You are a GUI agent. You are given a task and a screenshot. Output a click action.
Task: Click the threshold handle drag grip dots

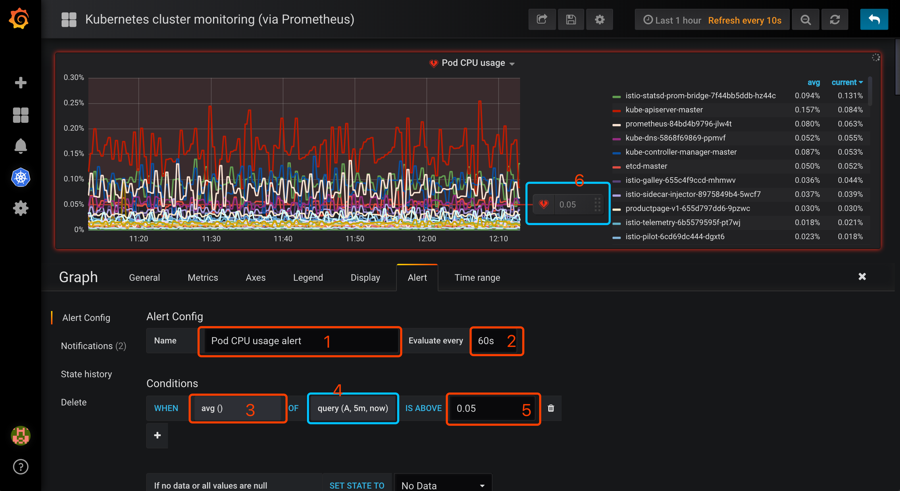598,204
